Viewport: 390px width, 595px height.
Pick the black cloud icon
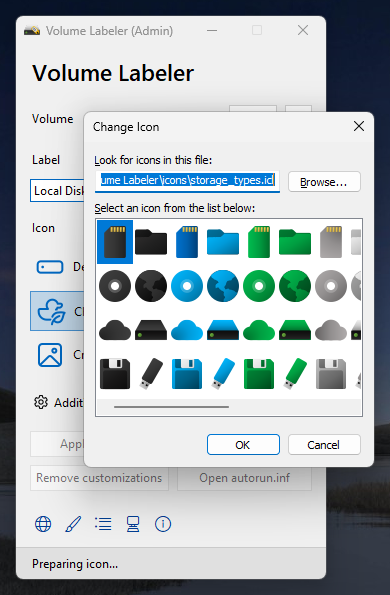point(115,330)
